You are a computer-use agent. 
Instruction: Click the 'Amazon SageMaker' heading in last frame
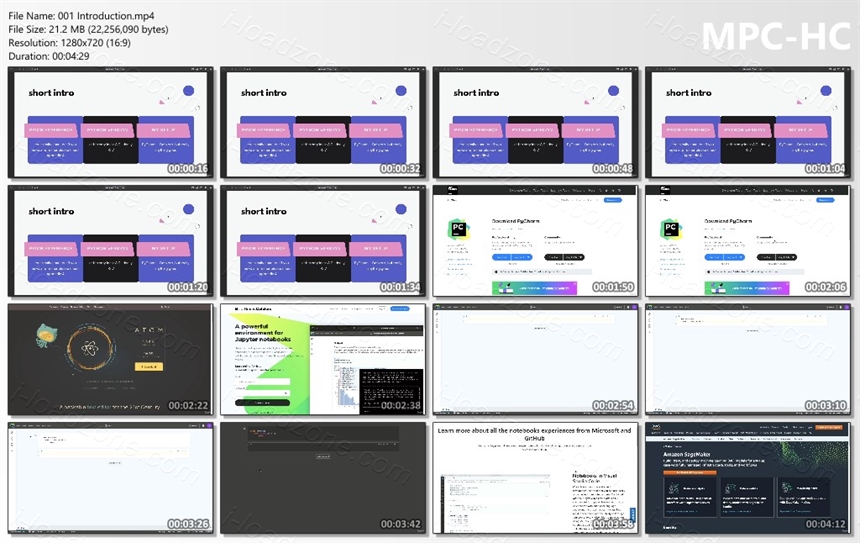(687, 454)
